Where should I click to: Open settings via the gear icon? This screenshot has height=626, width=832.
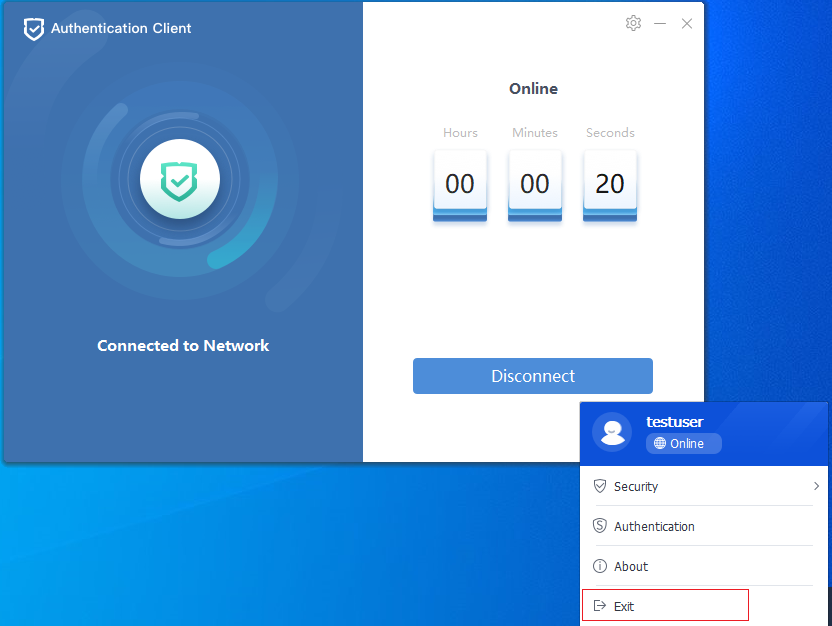pyautogui.click(x=633, y=23)
